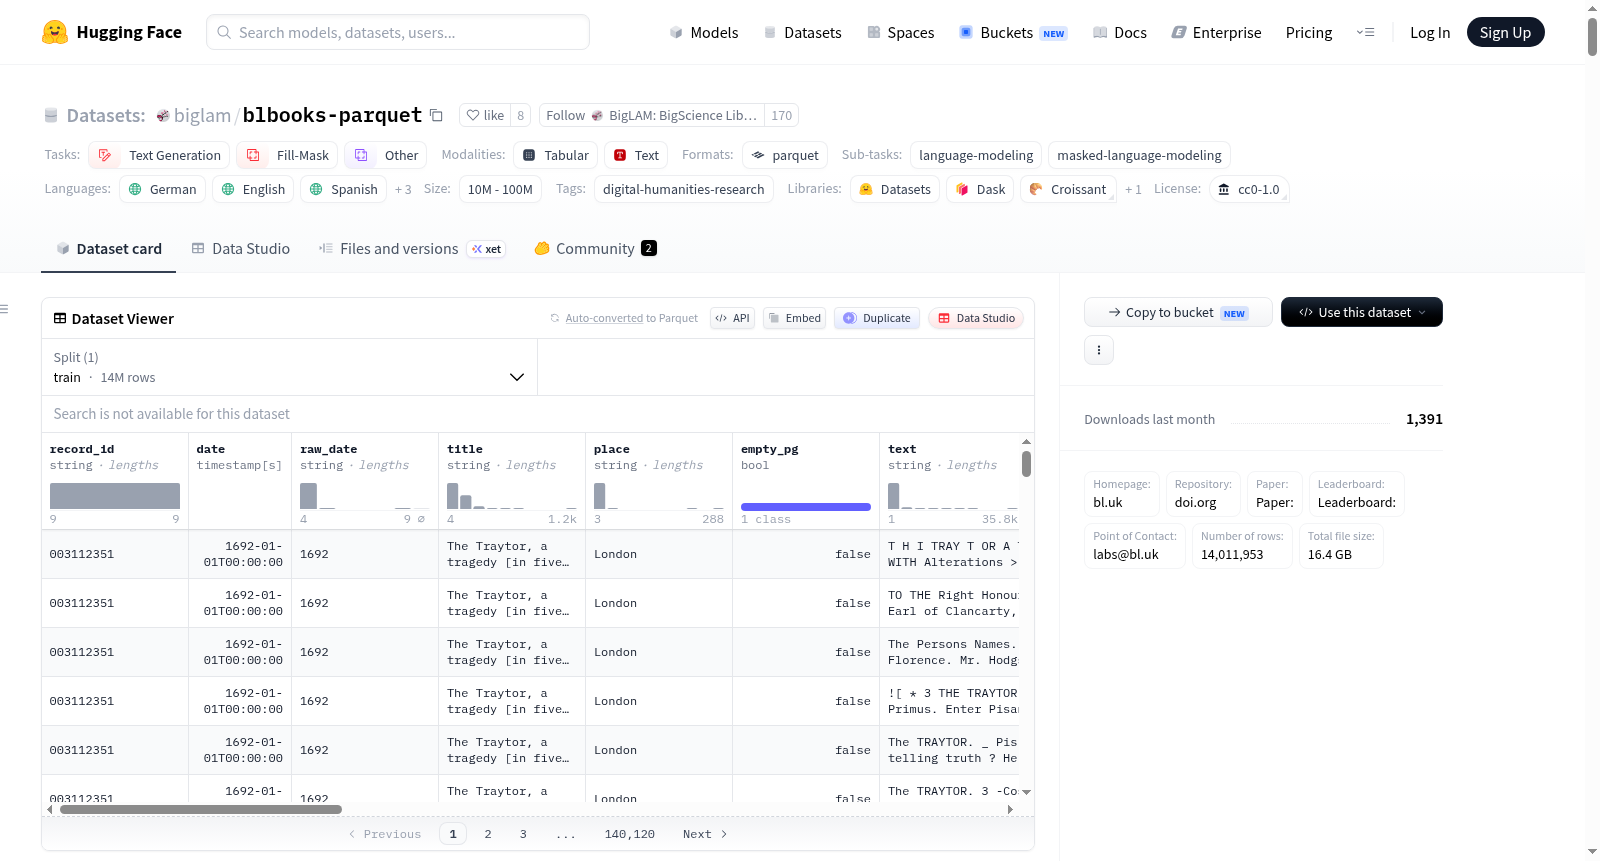Click the cc0-1.0 license tag

click(1249, 189)
